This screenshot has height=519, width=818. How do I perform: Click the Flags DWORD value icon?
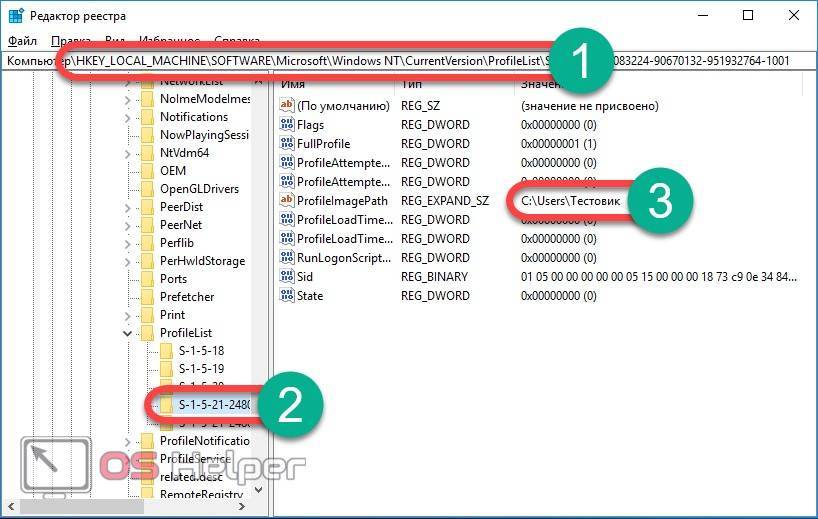(x=287, y=125)
